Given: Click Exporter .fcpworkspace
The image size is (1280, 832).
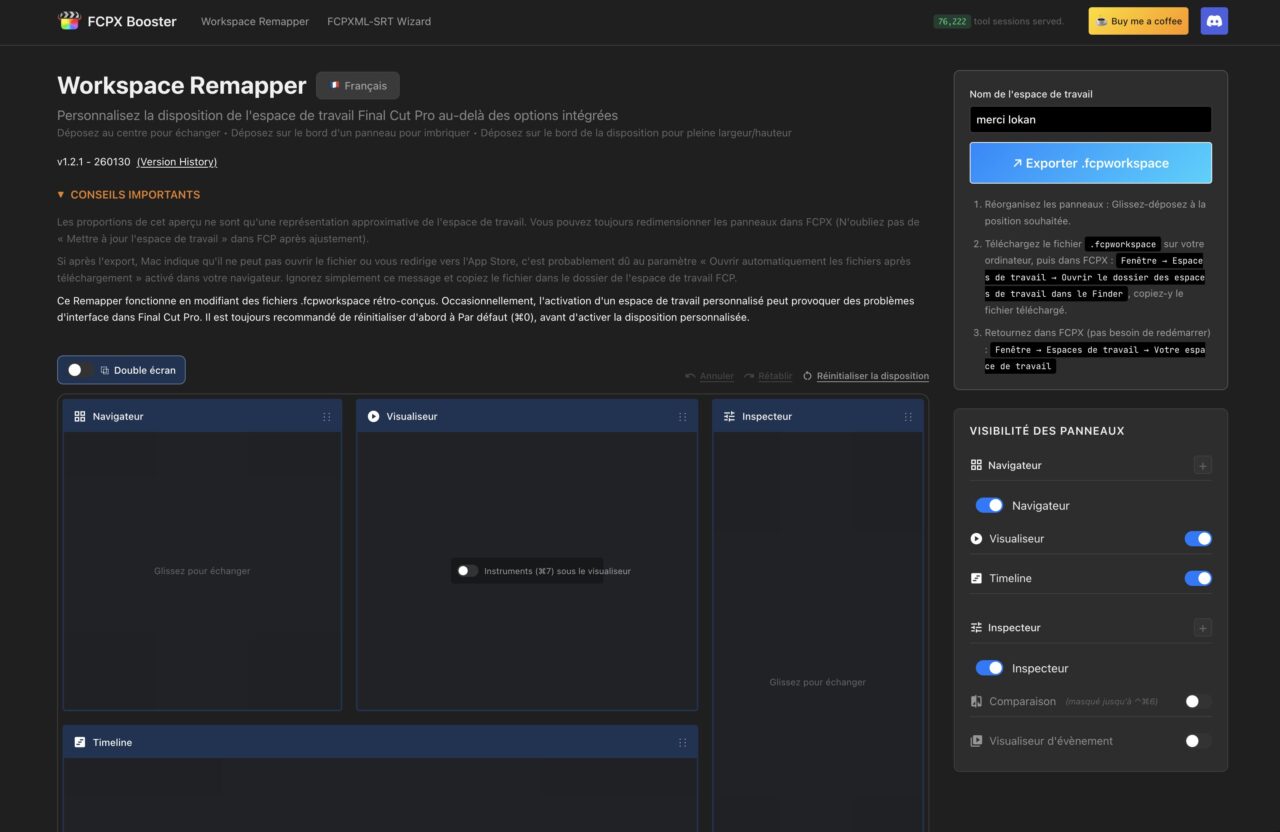Looking at the screenshot, I should coord(1090,162).
